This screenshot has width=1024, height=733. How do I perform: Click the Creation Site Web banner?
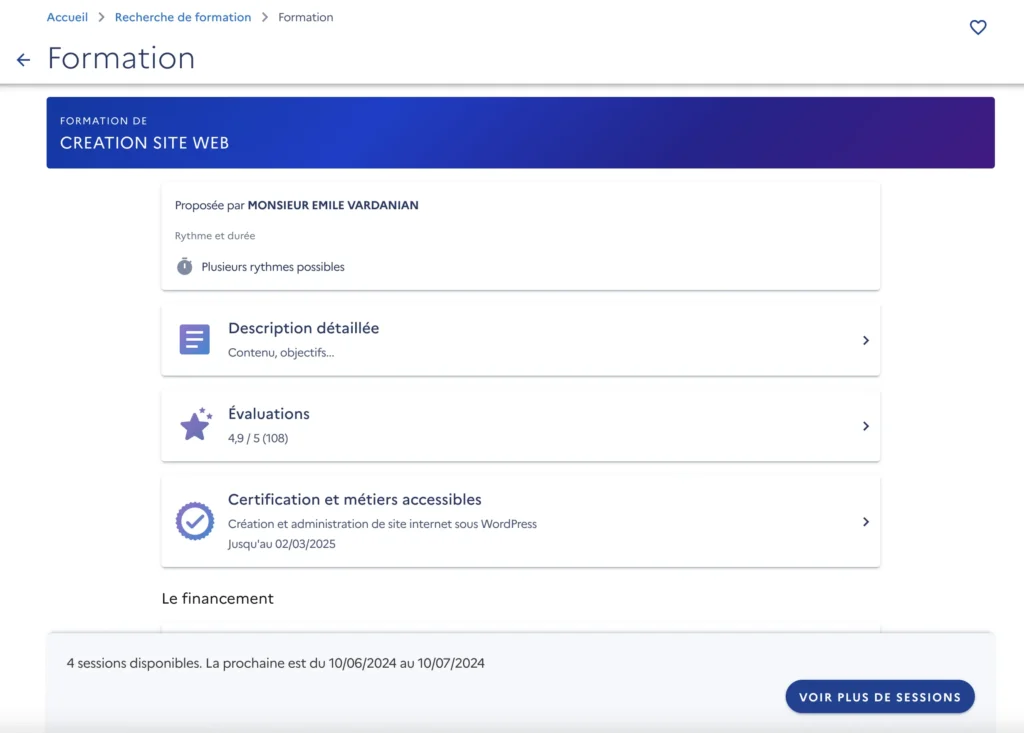[x=520, y=132]
